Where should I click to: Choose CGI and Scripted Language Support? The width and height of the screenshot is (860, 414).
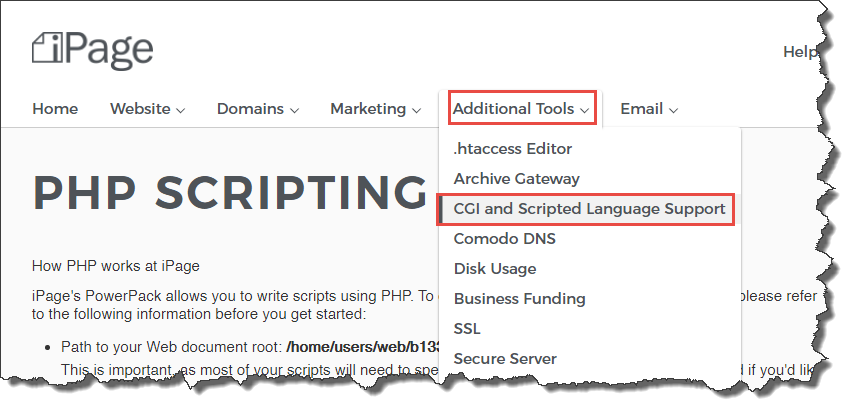(x=590, y=209)
